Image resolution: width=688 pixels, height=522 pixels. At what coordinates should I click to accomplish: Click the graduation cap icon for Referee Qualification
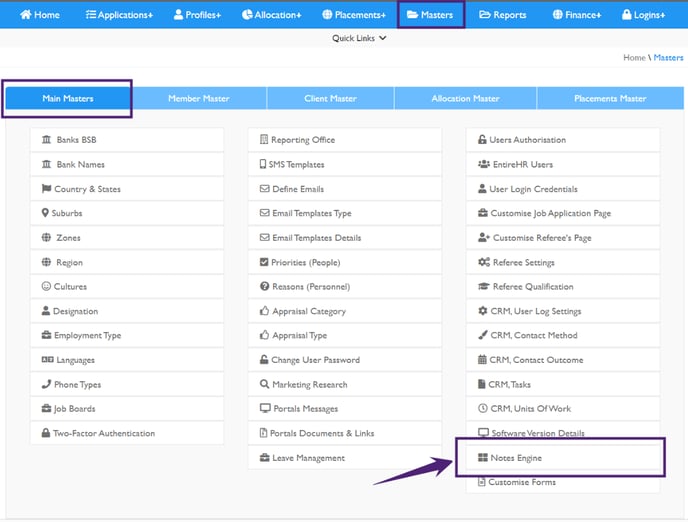coord(484,286)
